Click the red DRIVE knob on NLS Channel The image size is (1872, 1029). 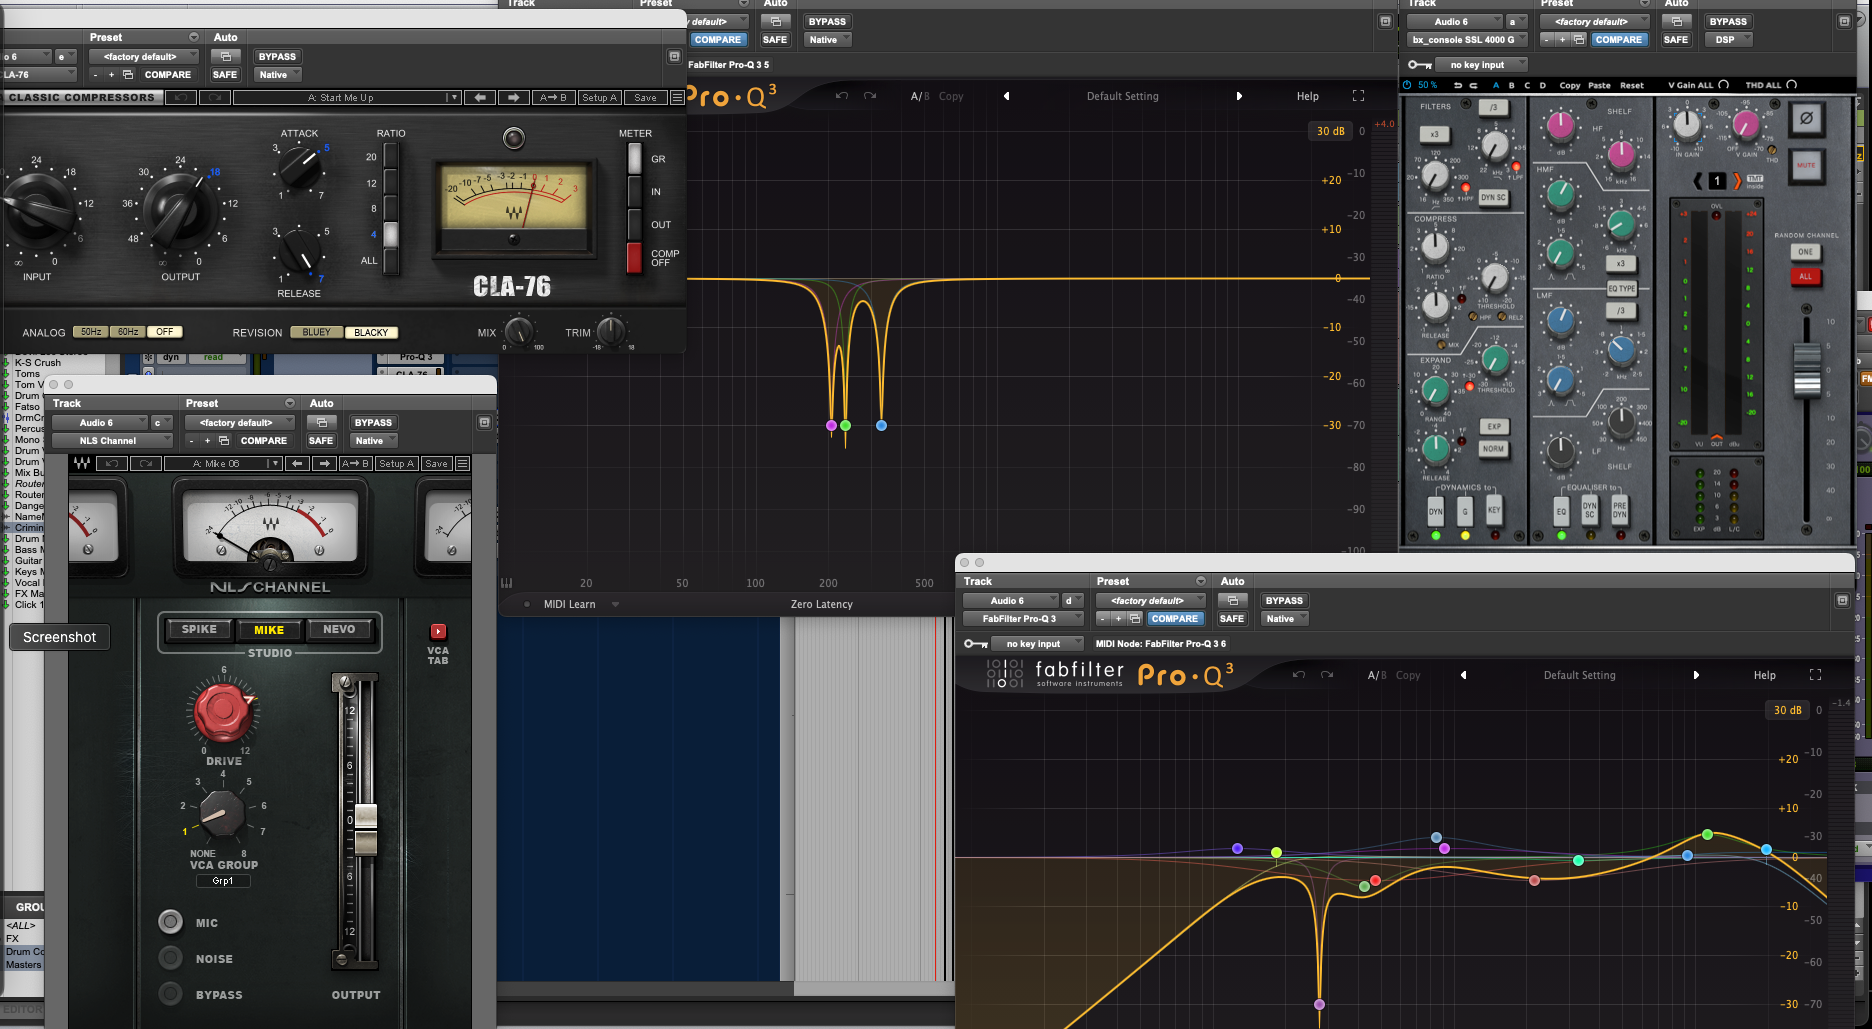pyautogui.click(x=224, y=711)
